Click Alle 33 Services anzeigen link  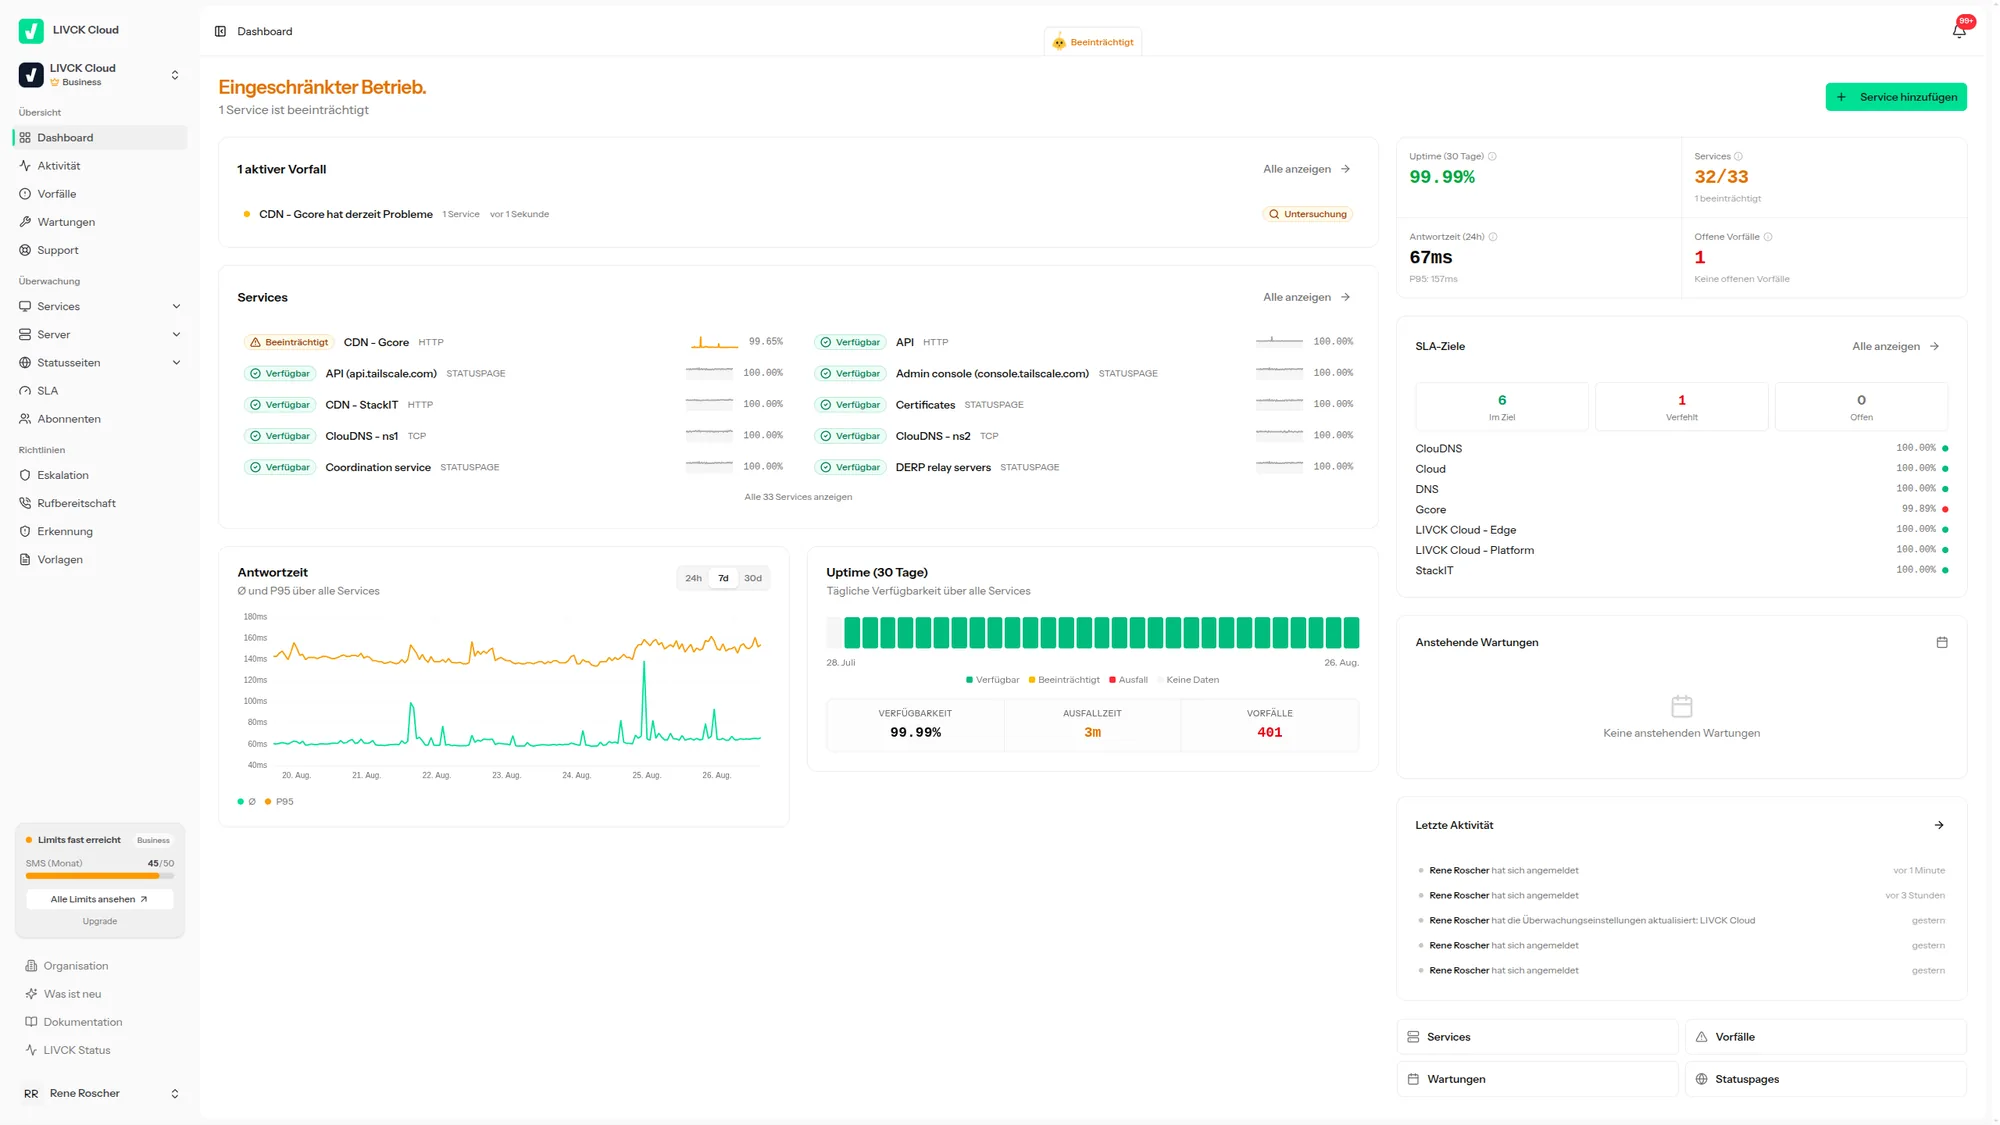point(798,497)
